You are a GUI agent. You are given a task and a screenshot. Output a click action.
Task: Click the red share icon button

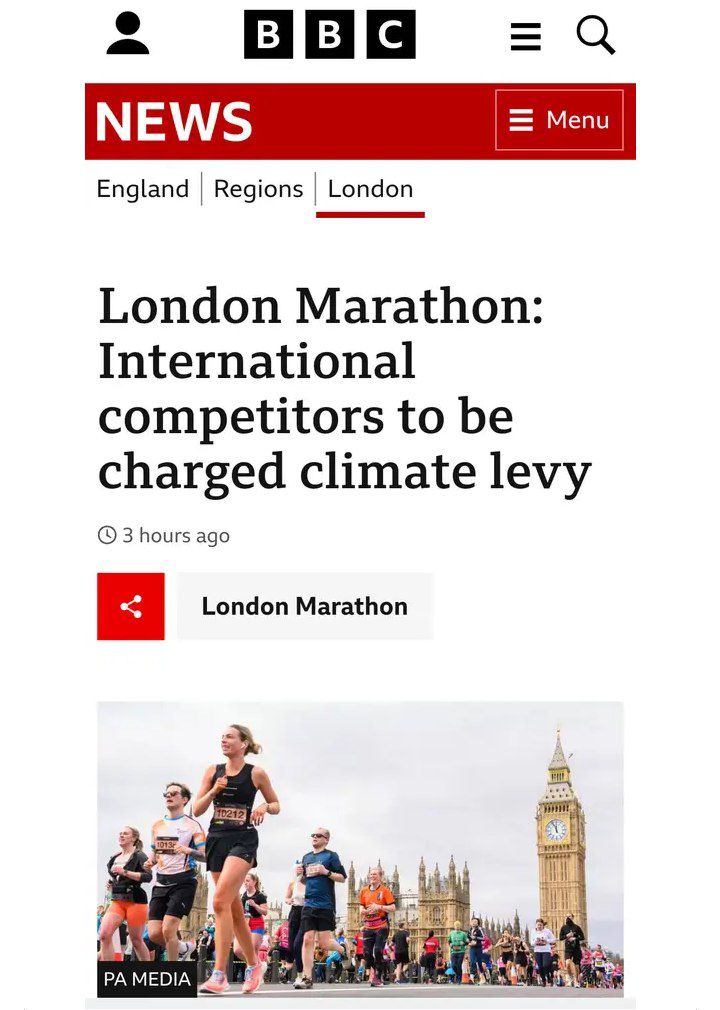click(x=131, y=606)
